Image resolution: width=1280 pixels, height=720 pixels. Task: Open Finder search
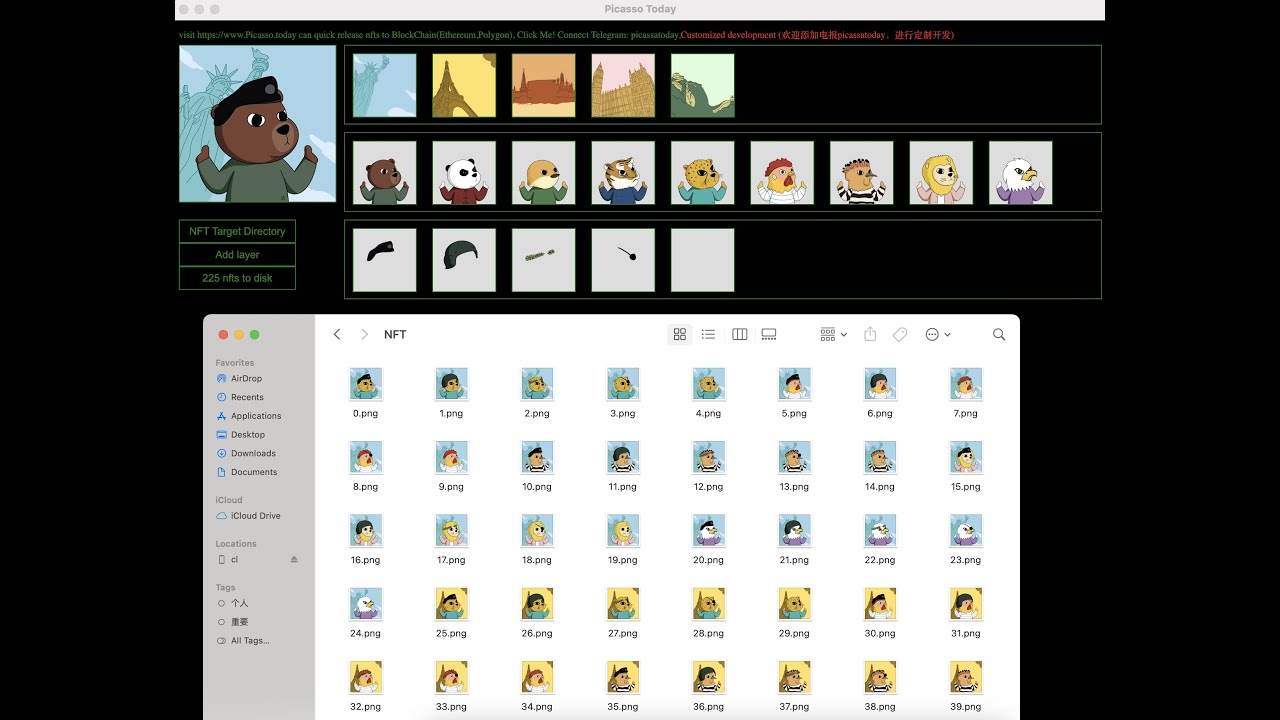[999, 334]
